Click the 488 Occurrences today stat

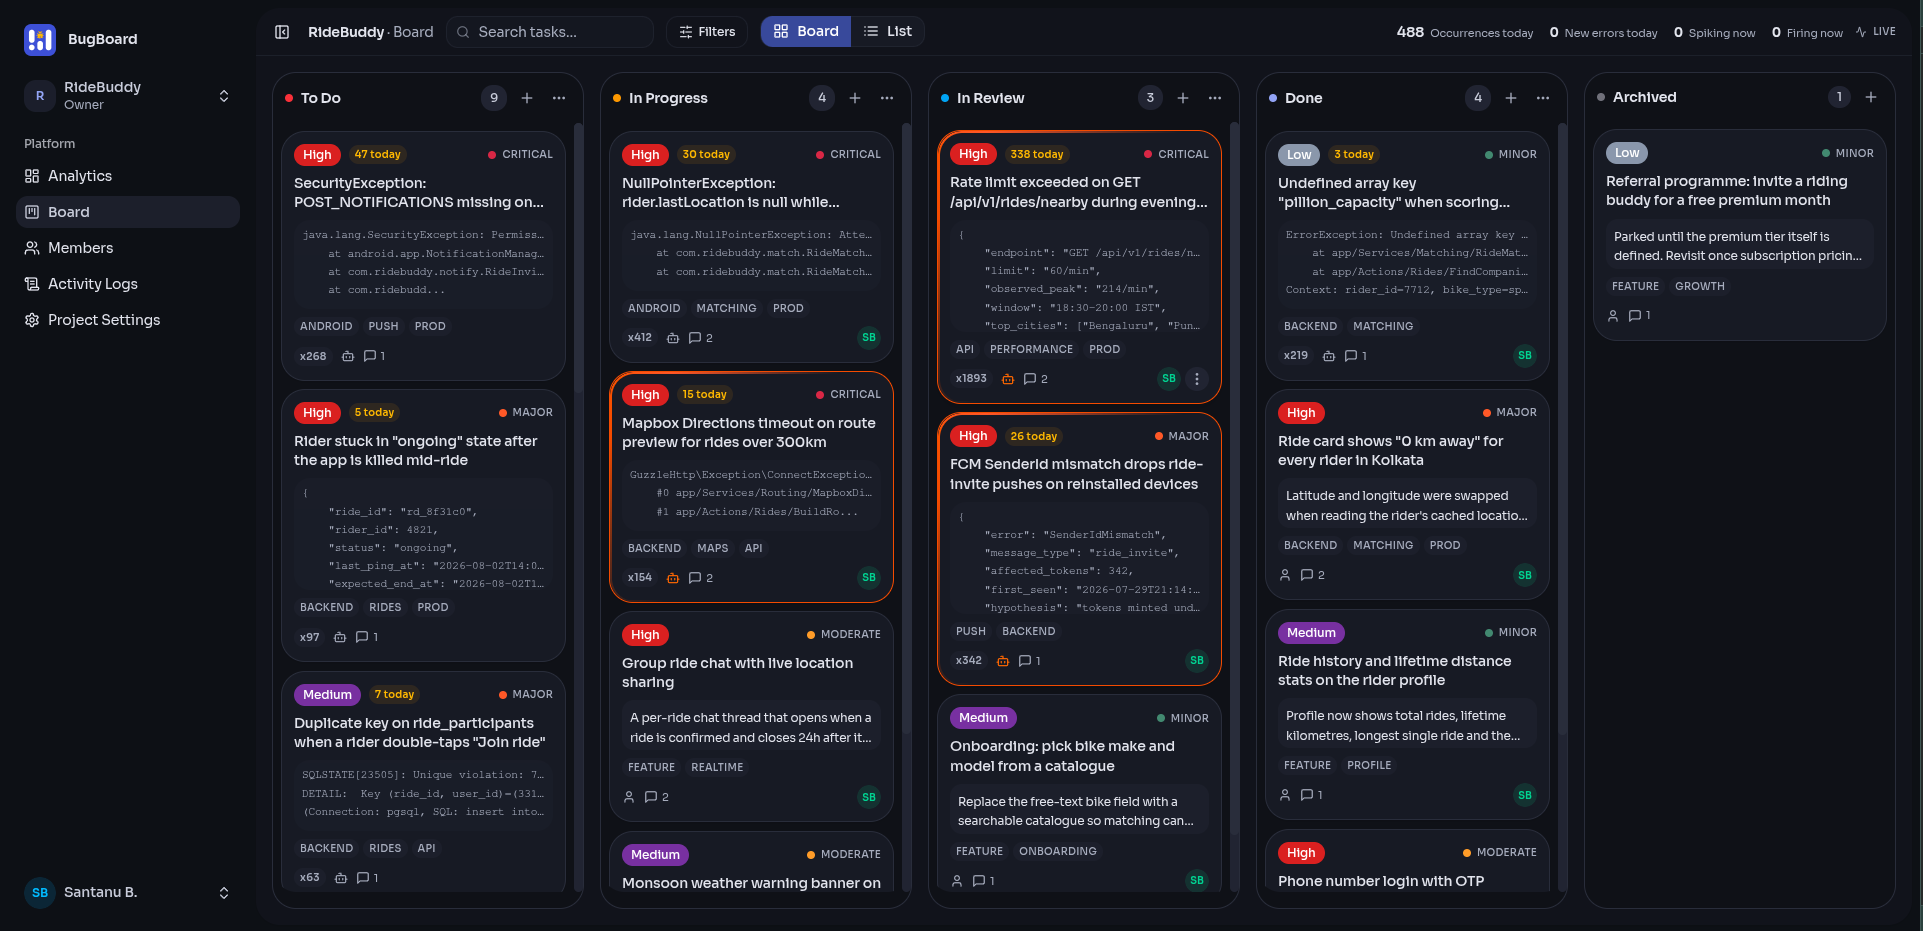1465,32
